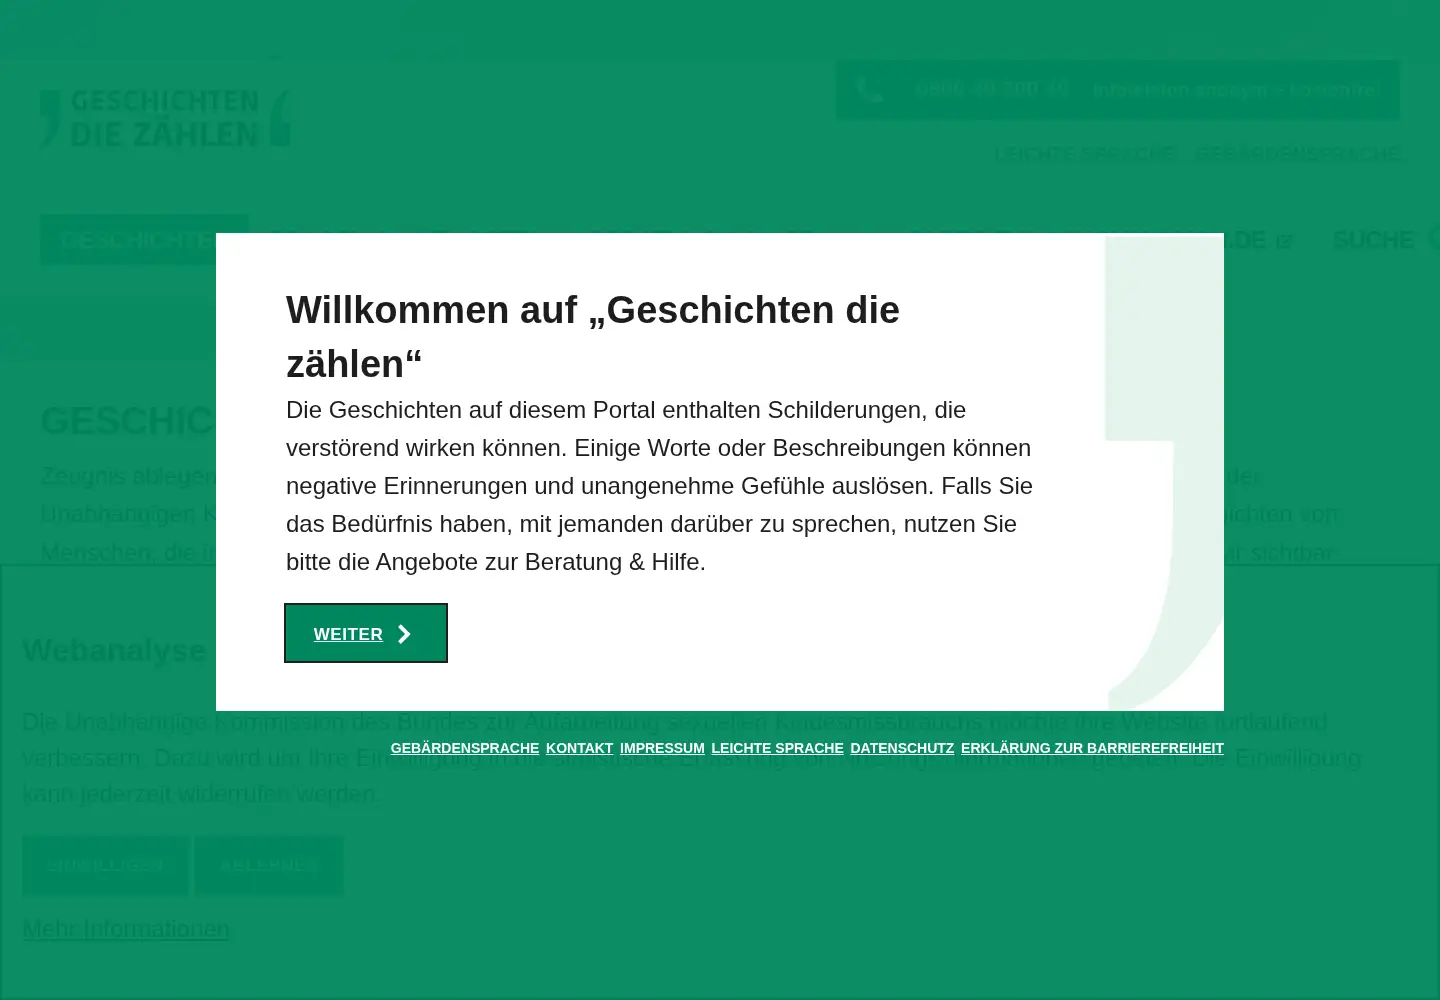Open the Datenschutz link
Image resolution: width=1440 pixels, height=1000 pixels.
pyautogui.click(x=902, y=748)
